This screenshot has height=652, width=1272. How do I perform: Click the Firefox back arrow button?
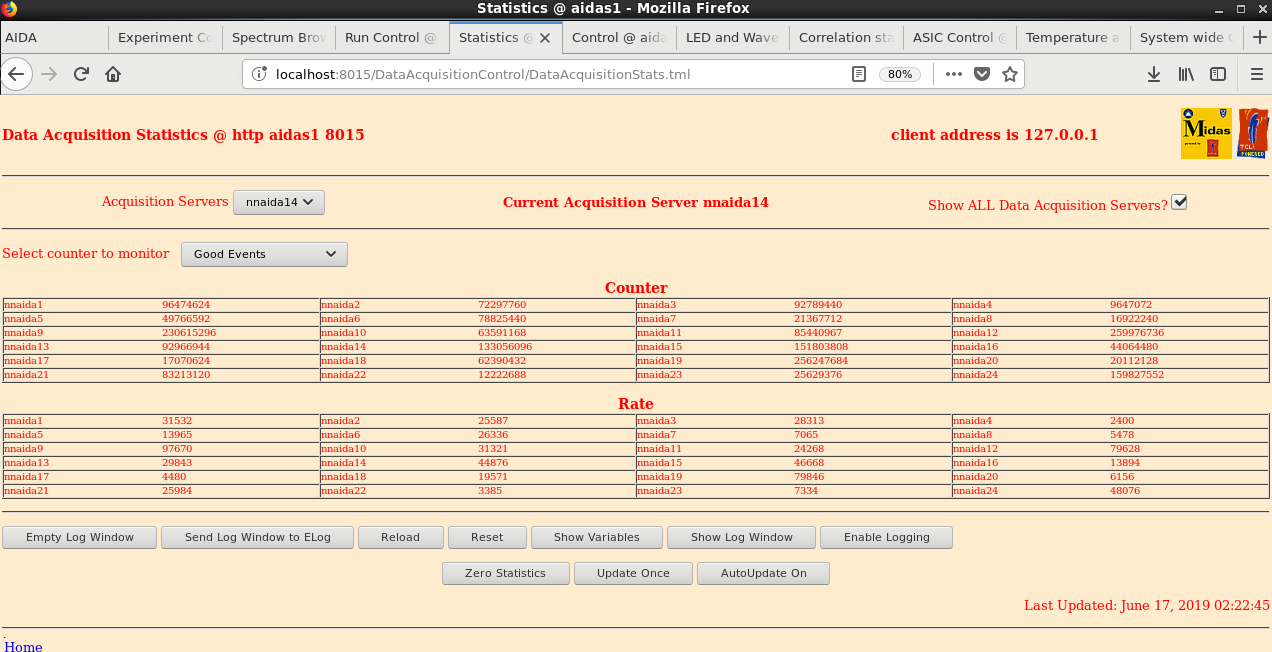[x=17, y=74]
